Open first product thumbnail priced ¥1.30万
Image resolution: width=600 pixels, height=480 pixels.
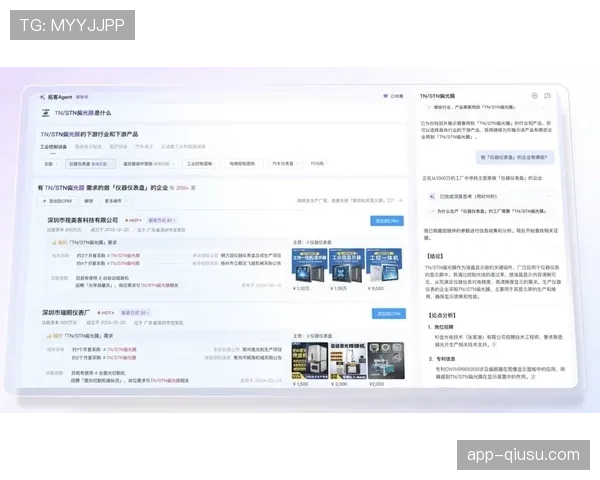click(309, 265)
